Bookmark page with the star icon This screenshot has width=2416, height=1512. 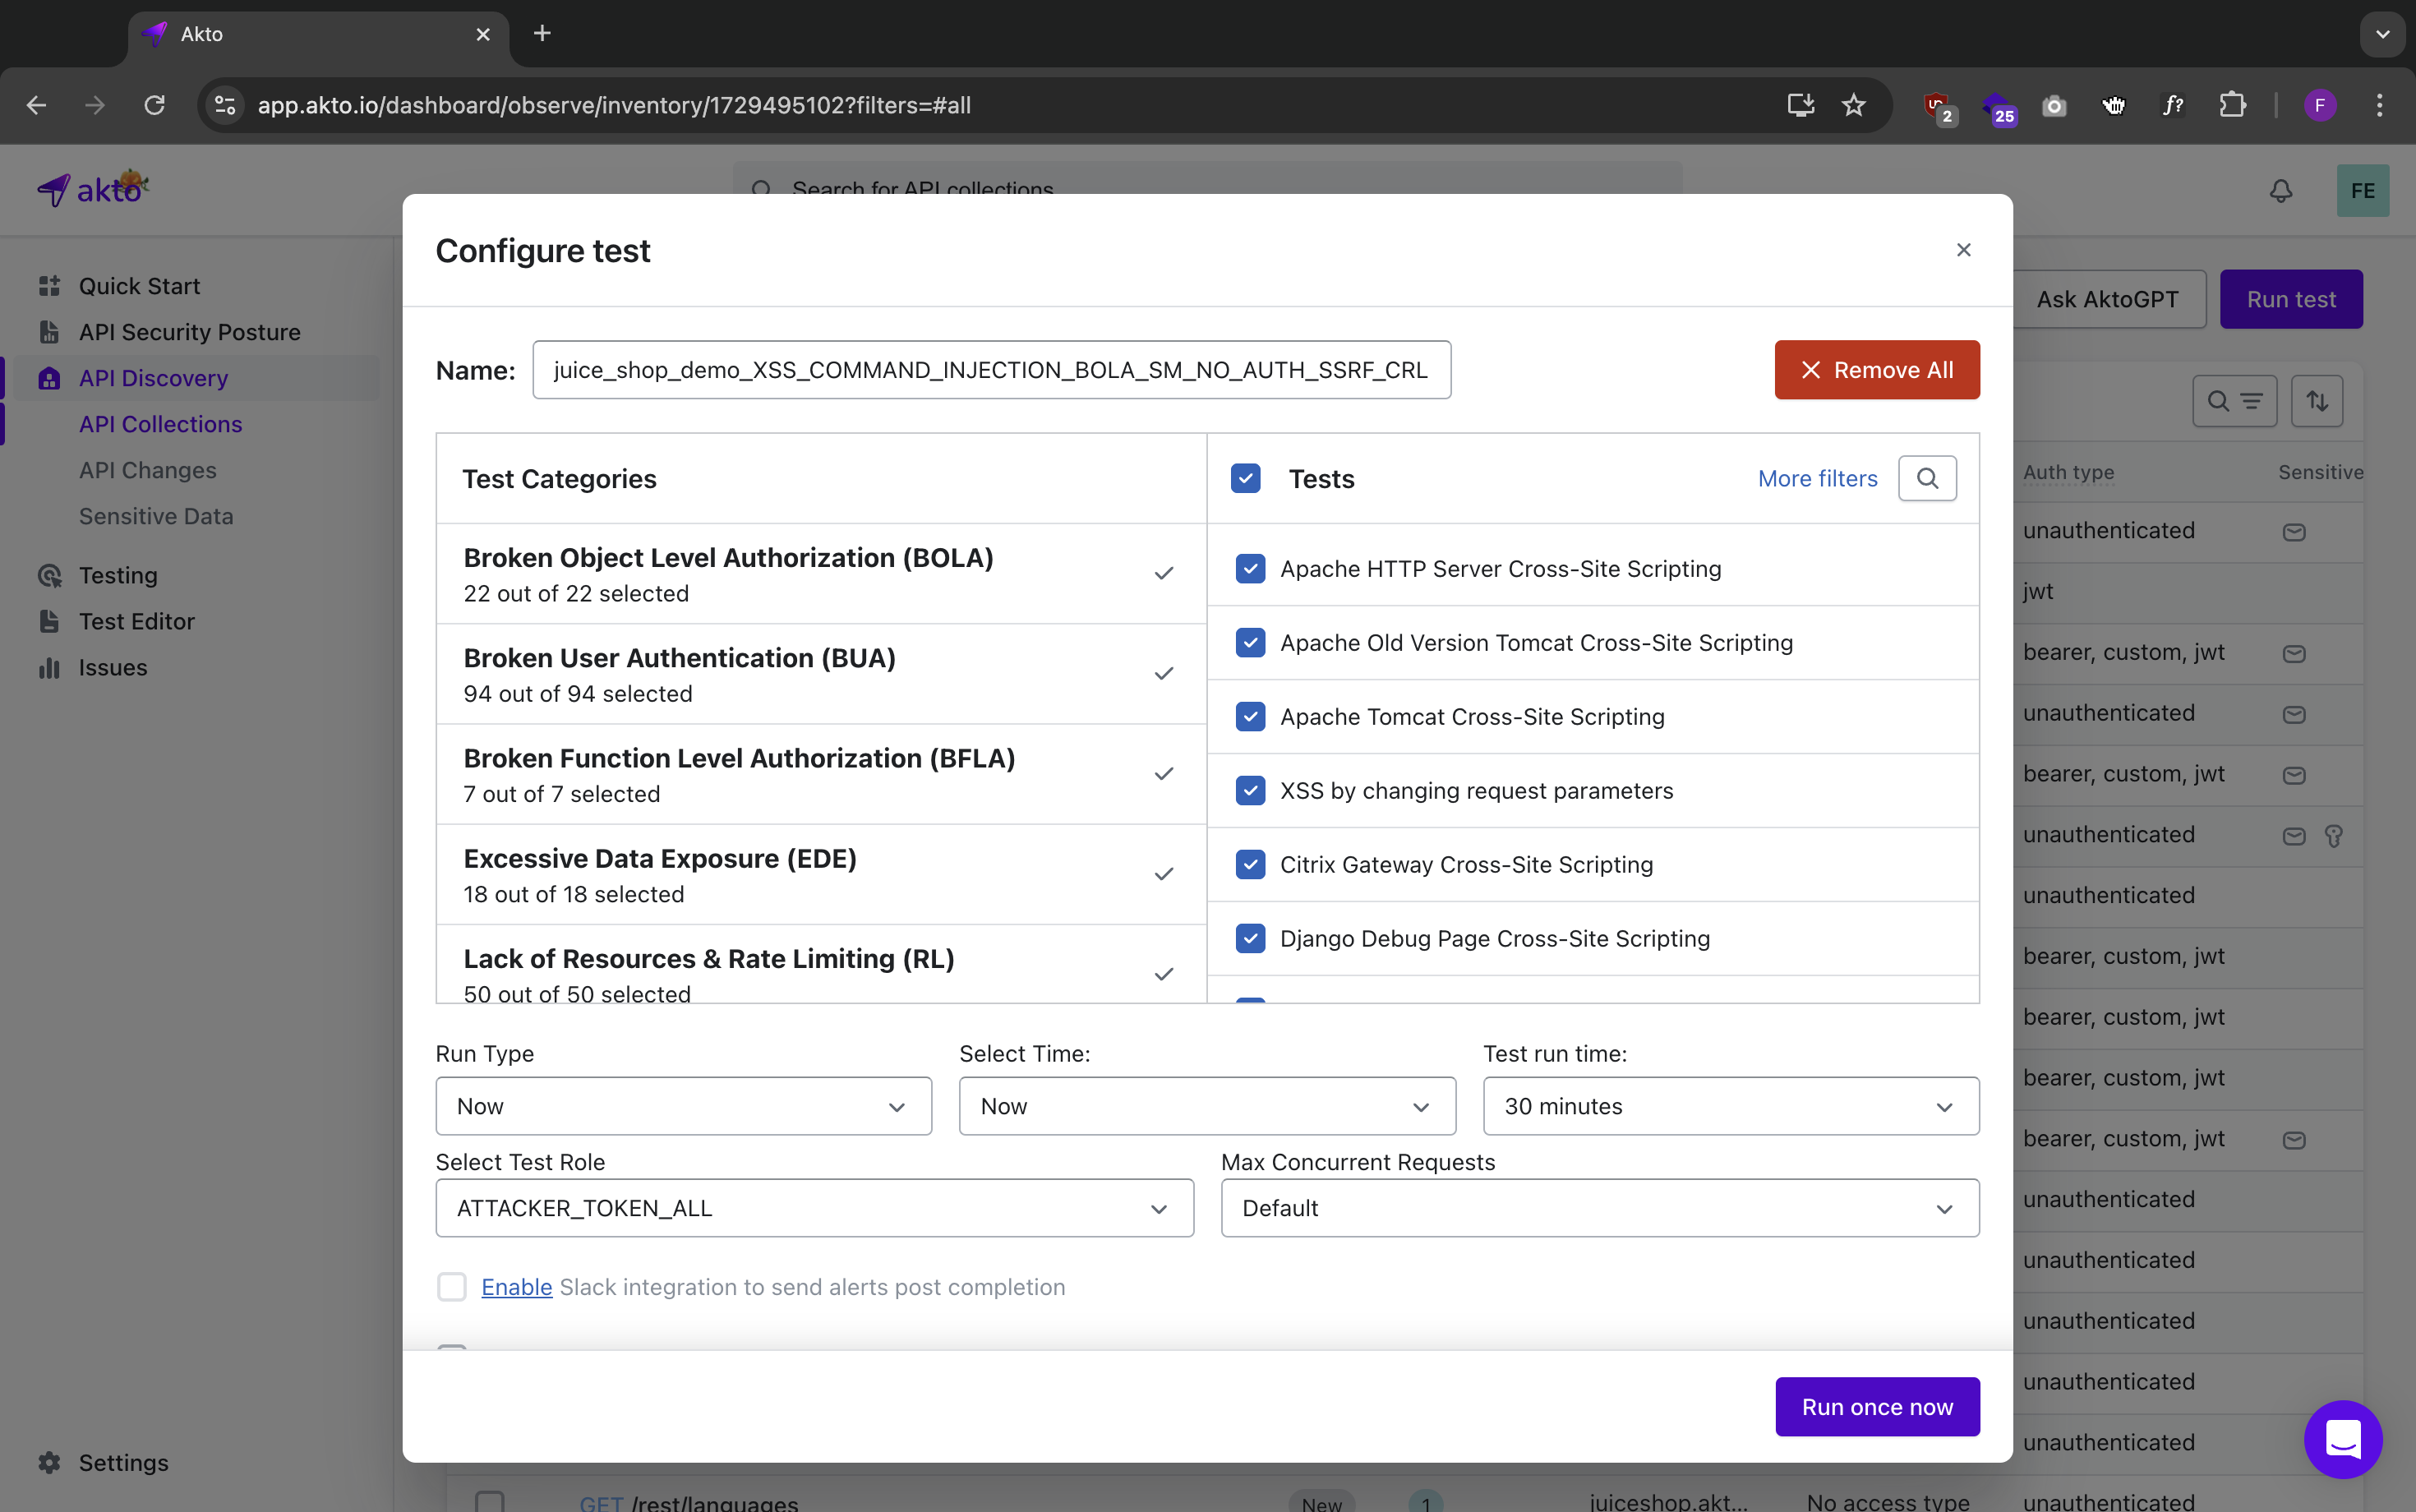pos(1853,105)
